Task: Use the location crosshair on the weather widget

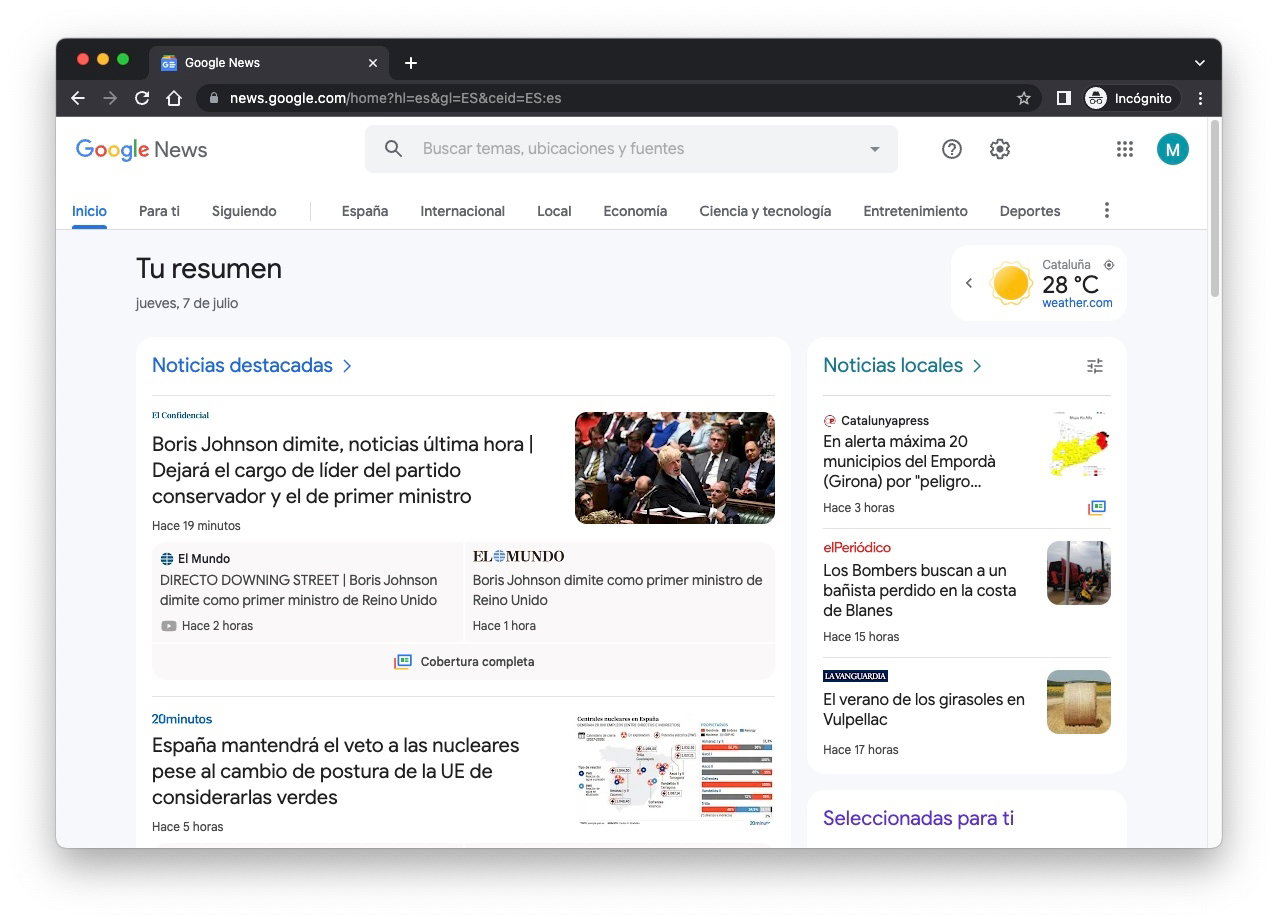Action: coord(1108,265)
